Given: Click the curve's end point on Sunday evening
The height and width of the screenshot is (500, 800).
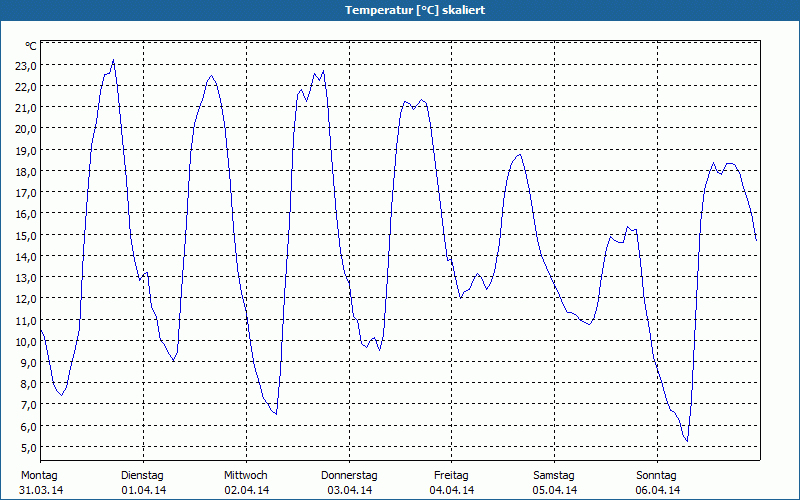Looking at the screenshot, I should (756, 240).
